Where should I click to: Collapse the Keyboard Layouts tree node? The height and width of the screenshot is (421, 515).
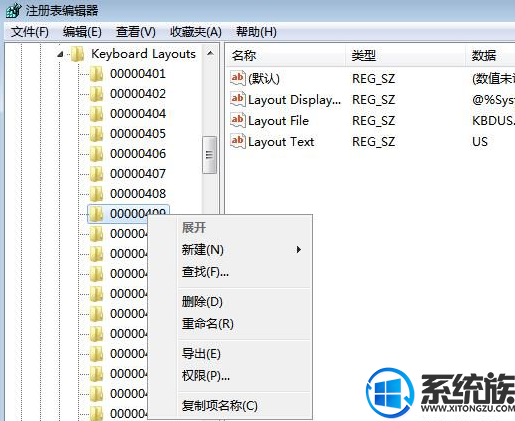[x=60, y=54]
